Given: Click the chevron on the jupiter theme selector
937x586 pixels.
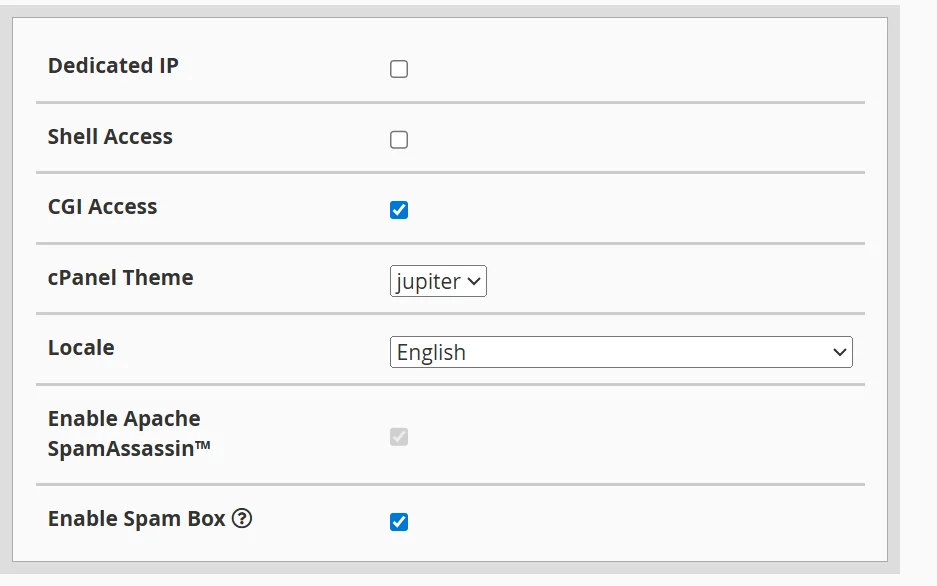Looking at the screenshot, I should [473, 281].
